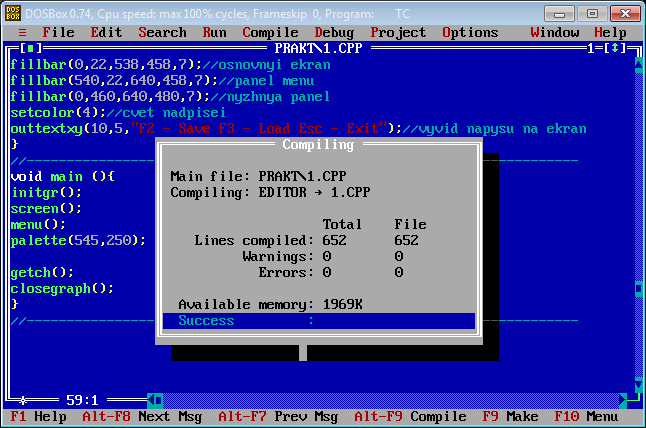Click the Success status line in dialog
This screenshot has height=428, width=646.
pos(319,320)
